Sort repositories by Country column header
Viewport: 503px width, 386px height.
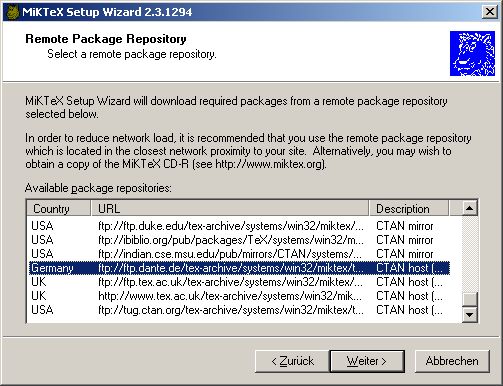(59, 209)
